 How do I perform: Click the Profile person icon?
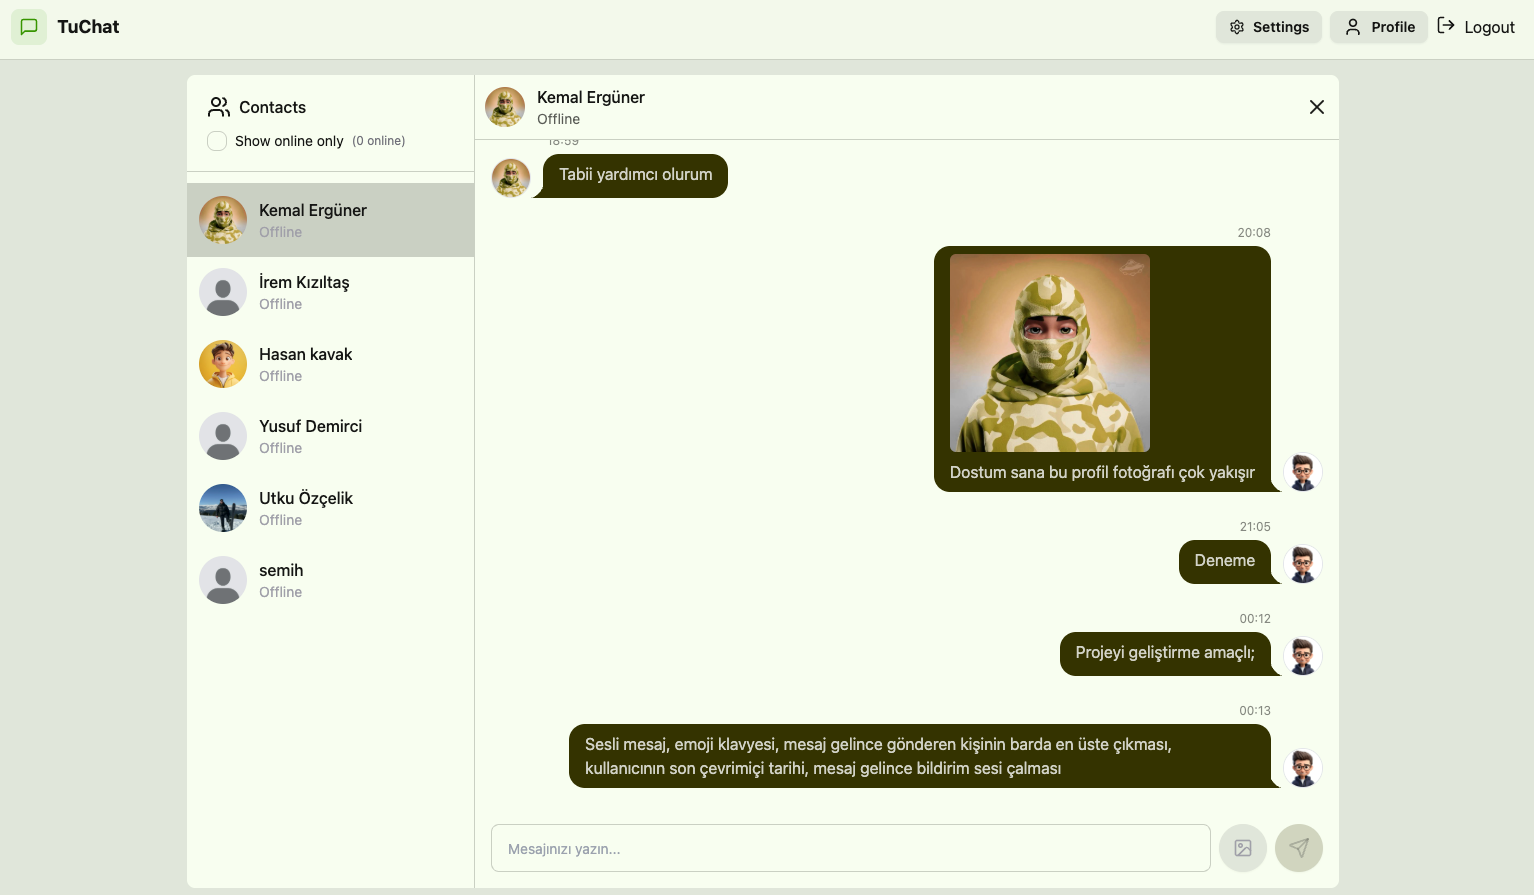tap(1353, 27)
